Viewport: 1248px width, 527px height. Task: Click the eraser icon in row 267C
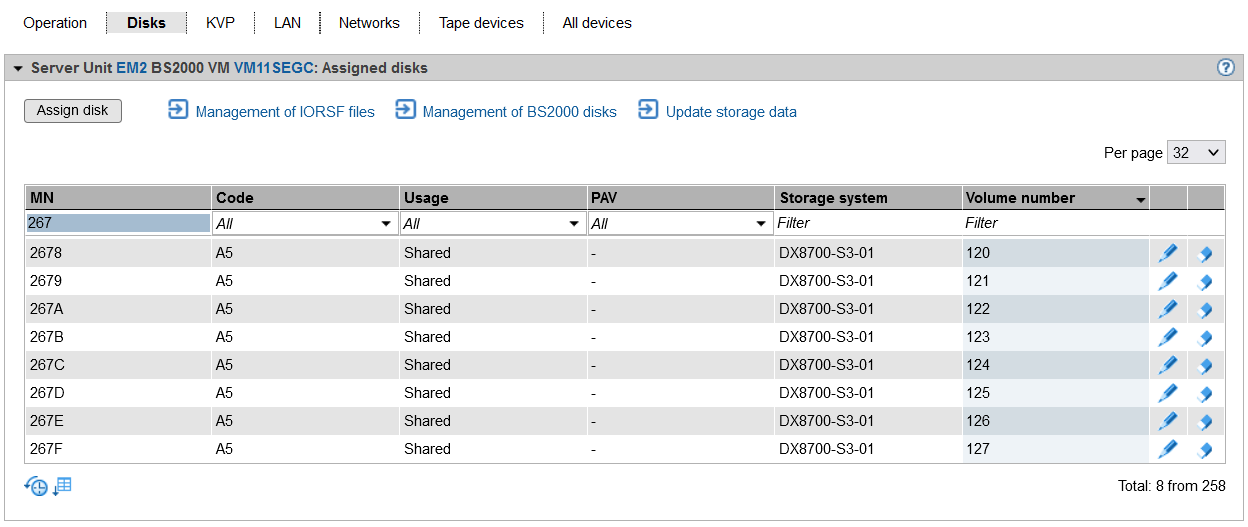(x=1205, y=365)
